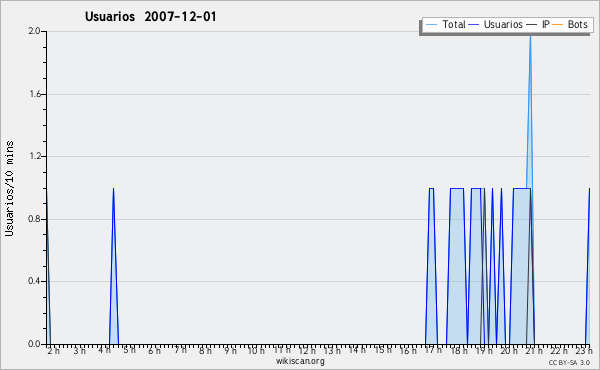Click the y-axis value 0.4
Viewport: 600px width, 370px height.
(x=34, y=281)
